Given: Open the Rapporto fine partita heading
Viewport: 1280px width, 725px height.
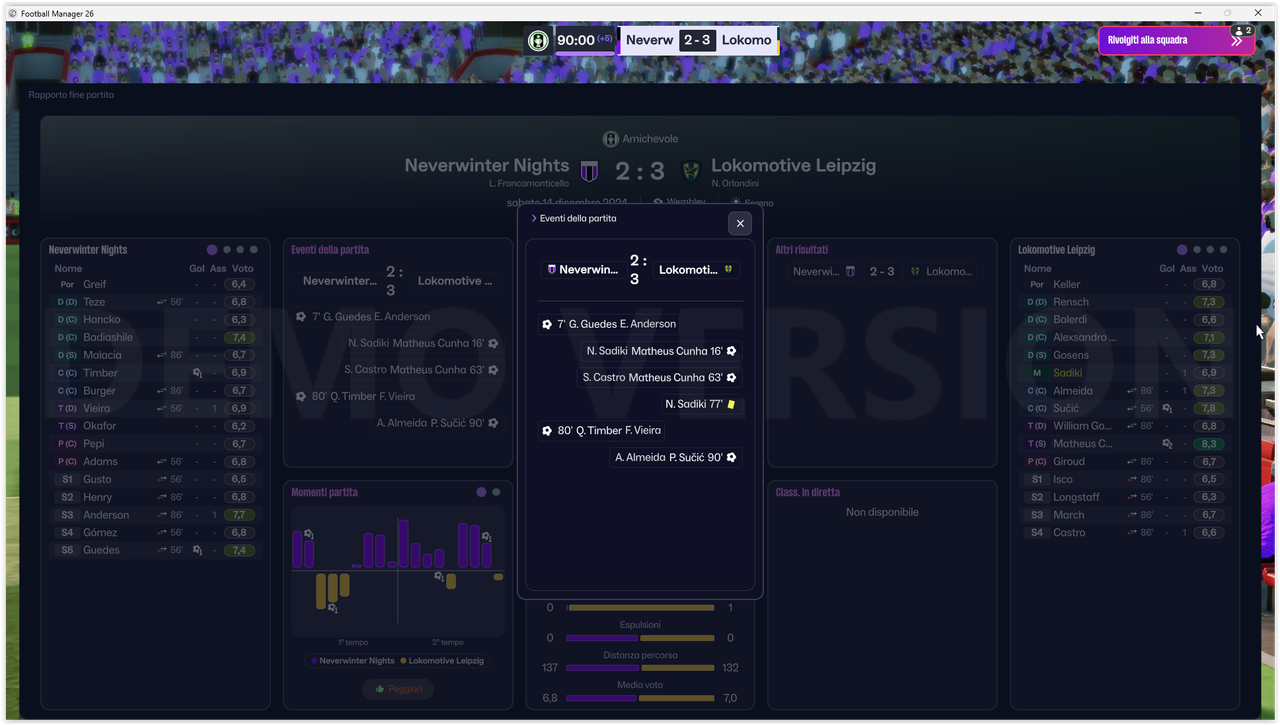Looking at the screenshot, I should (71, 95).
